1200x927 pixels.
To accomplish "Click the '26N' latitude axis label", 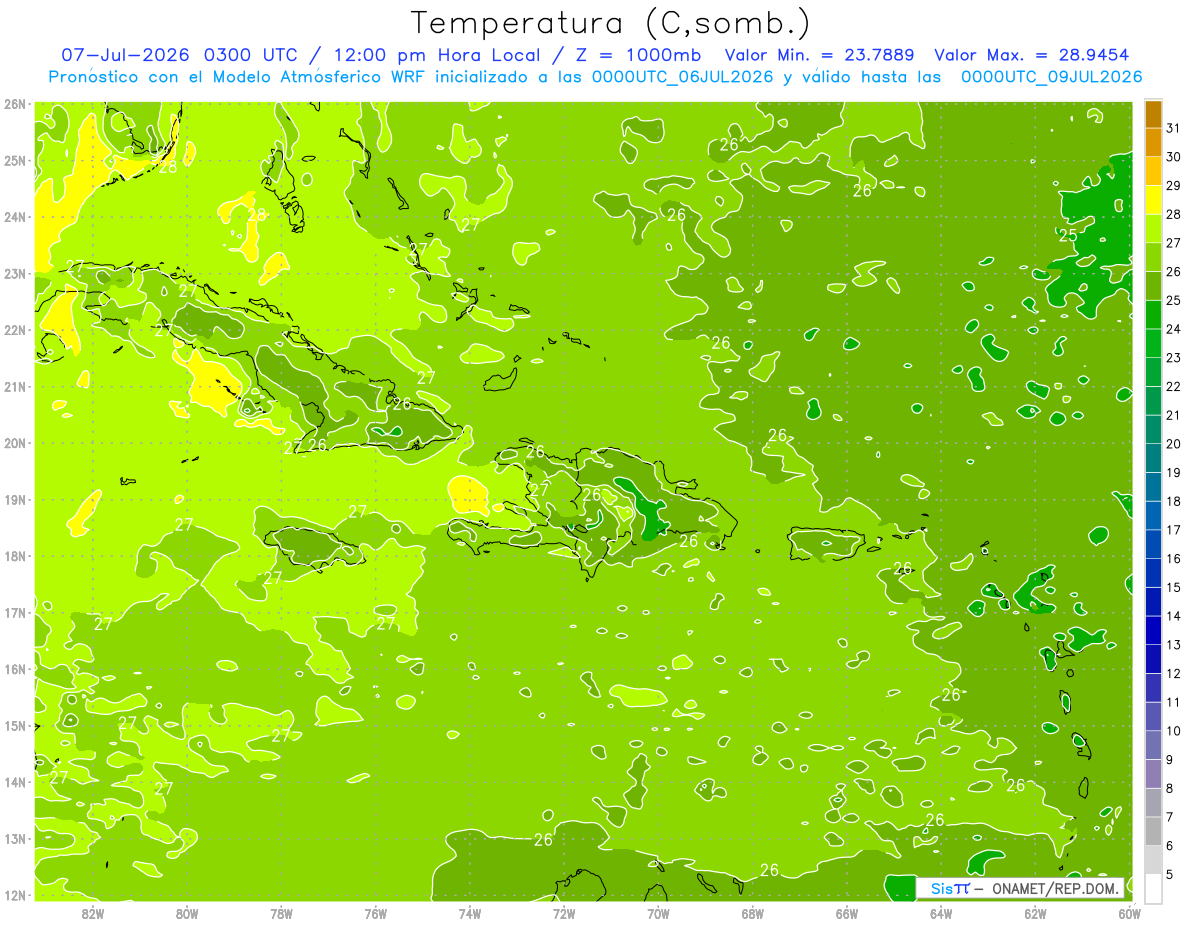I will (x=14, y=104).
